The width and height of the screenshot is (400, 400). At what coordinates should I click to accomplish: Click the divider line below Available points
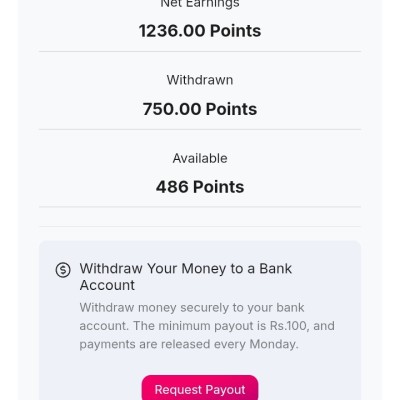[200, 207]
